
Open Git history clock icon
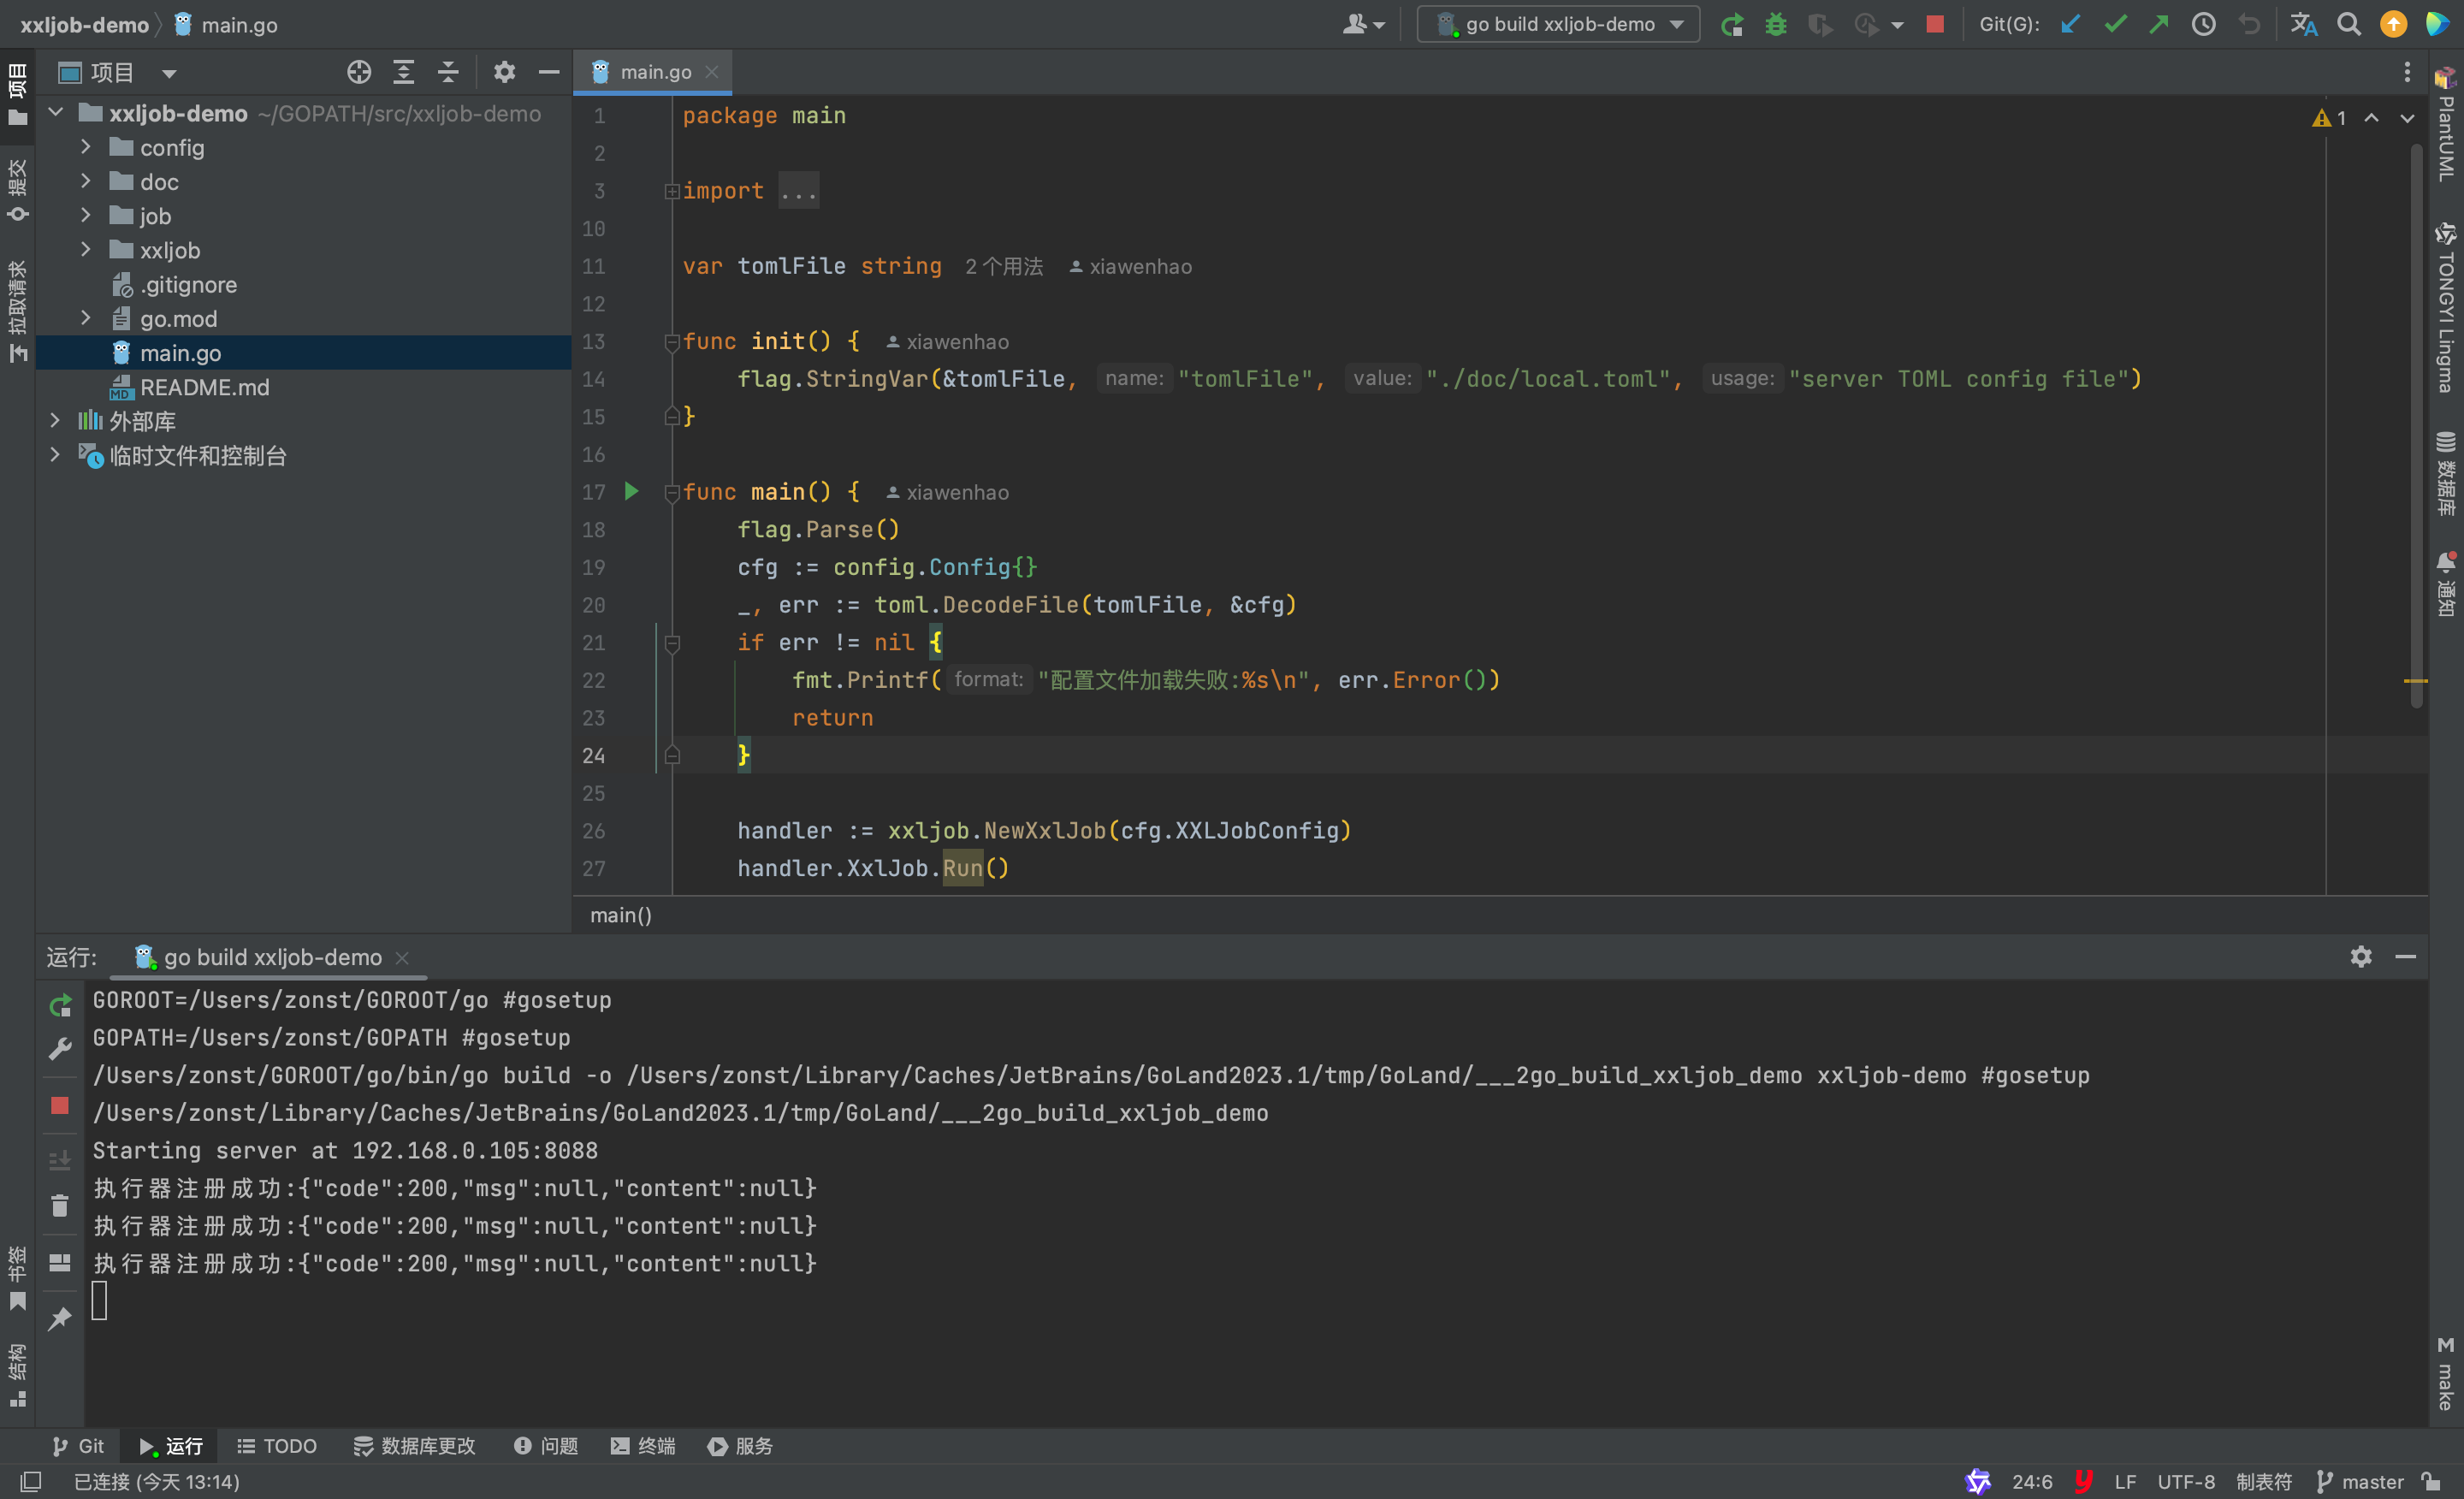2203,24
